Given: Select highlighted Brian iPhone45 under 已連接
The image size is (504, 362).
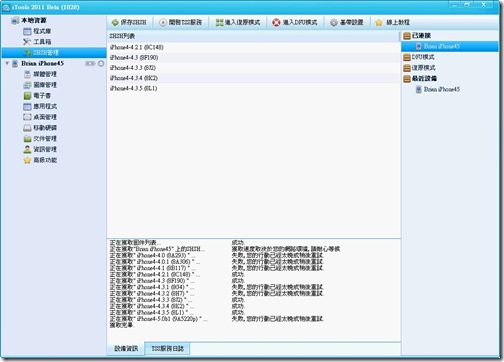Looking at the screenshot, I should tap(450, 46).
